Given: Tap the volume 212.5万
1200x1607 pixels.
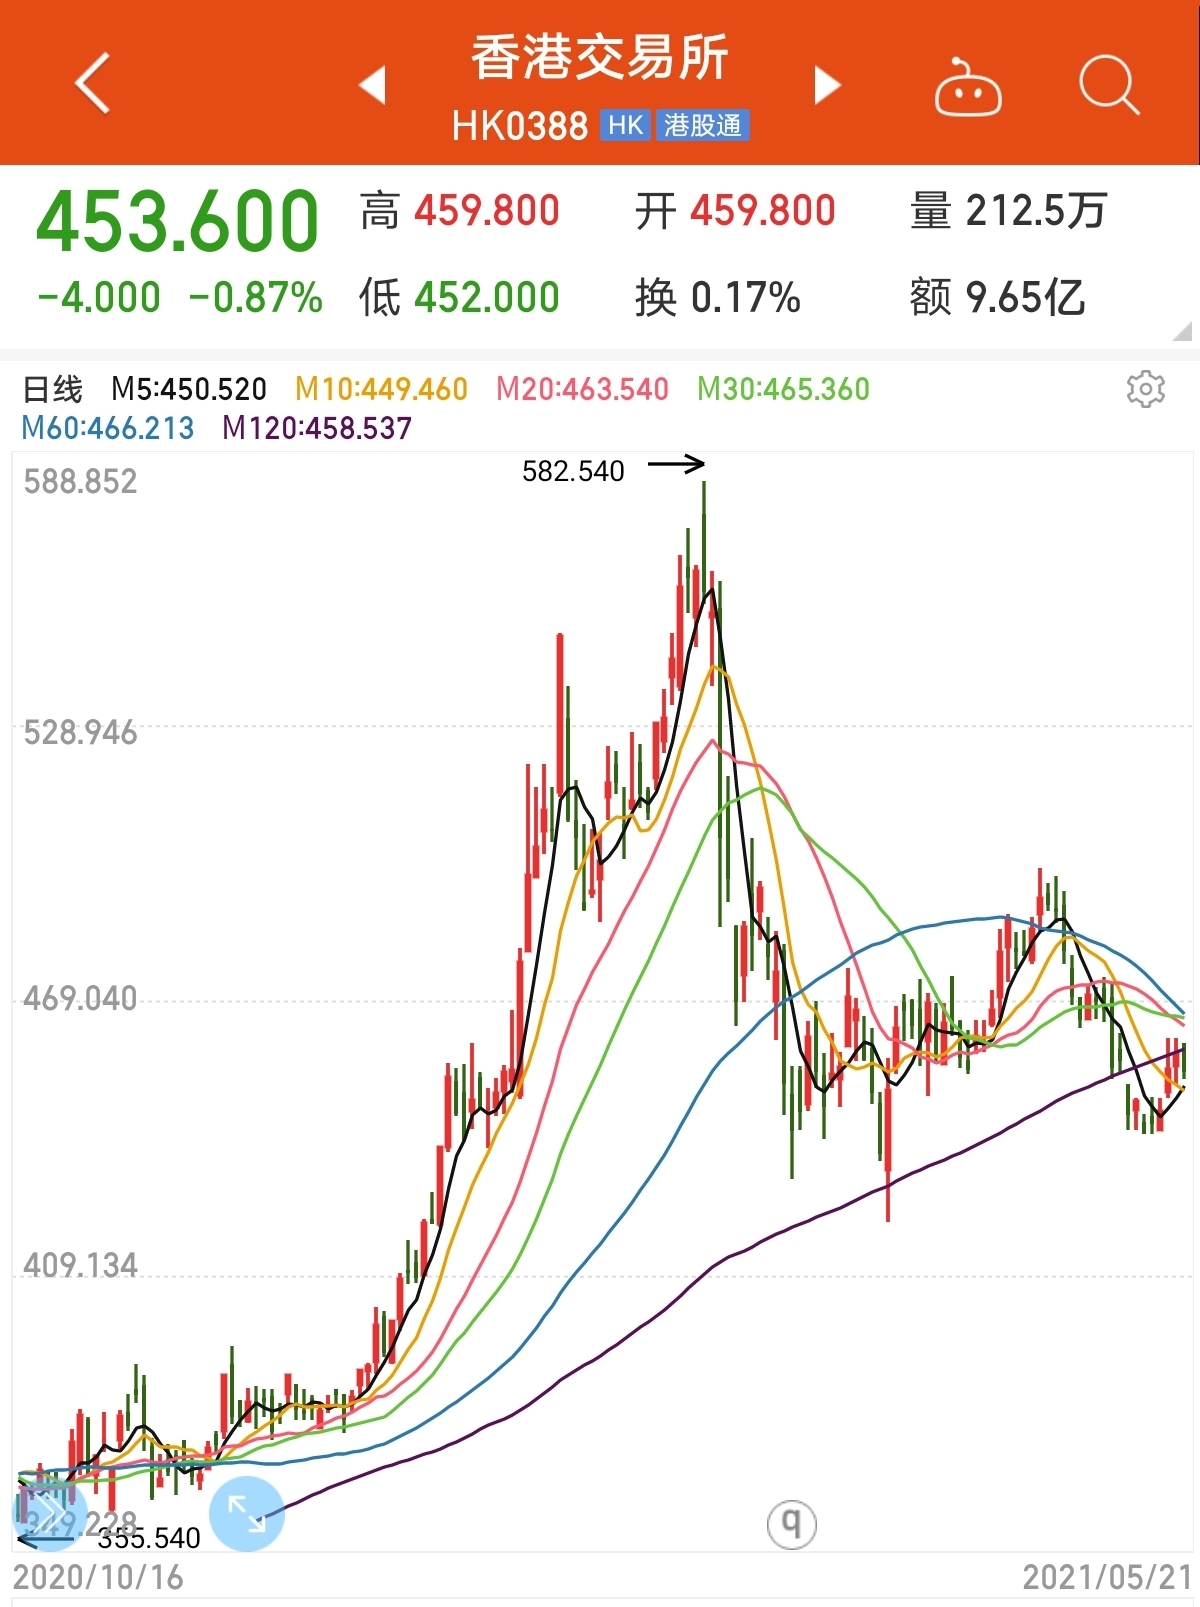Looking at the screenshot, I should (x=1036, y=211).
